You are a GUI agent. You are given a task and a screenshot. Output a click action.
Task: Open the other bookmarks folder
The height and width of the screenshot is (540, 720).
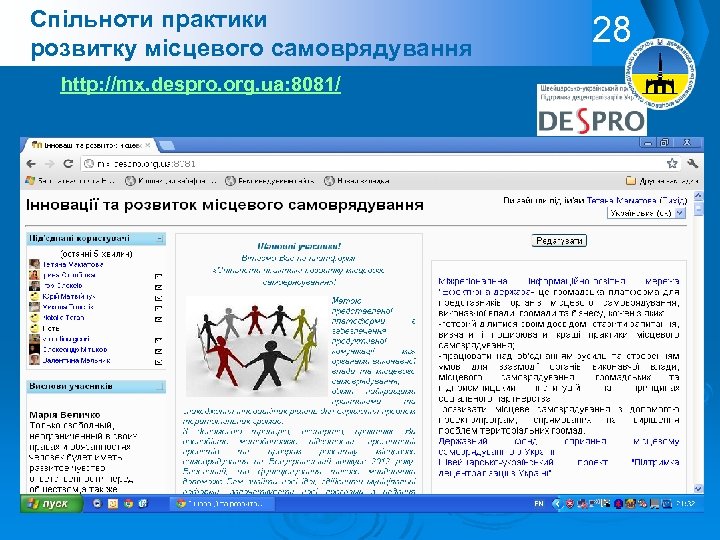662,181
